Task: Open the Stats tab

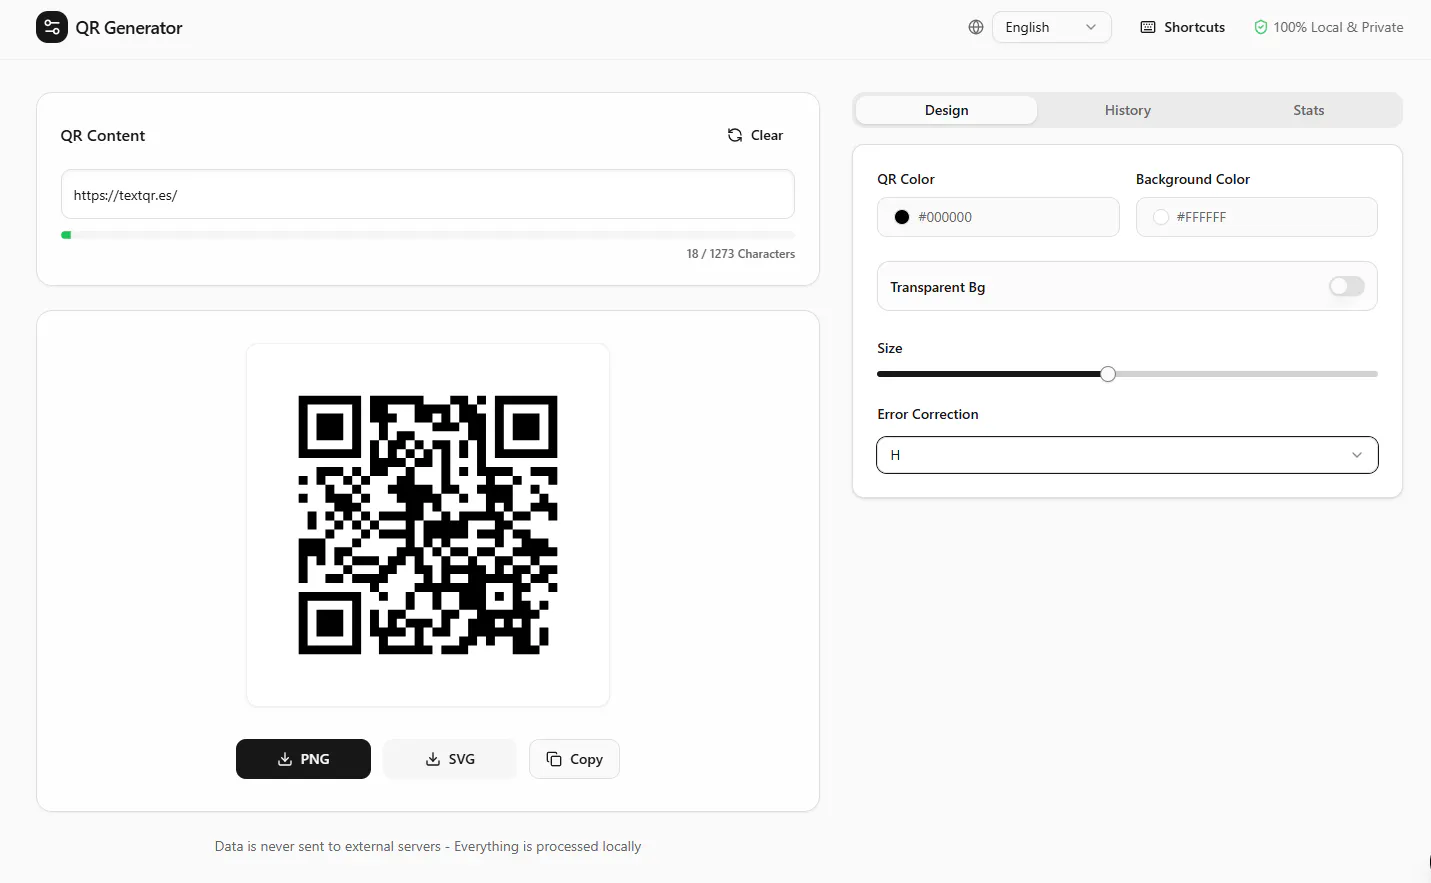Action: click(1308, 110)
